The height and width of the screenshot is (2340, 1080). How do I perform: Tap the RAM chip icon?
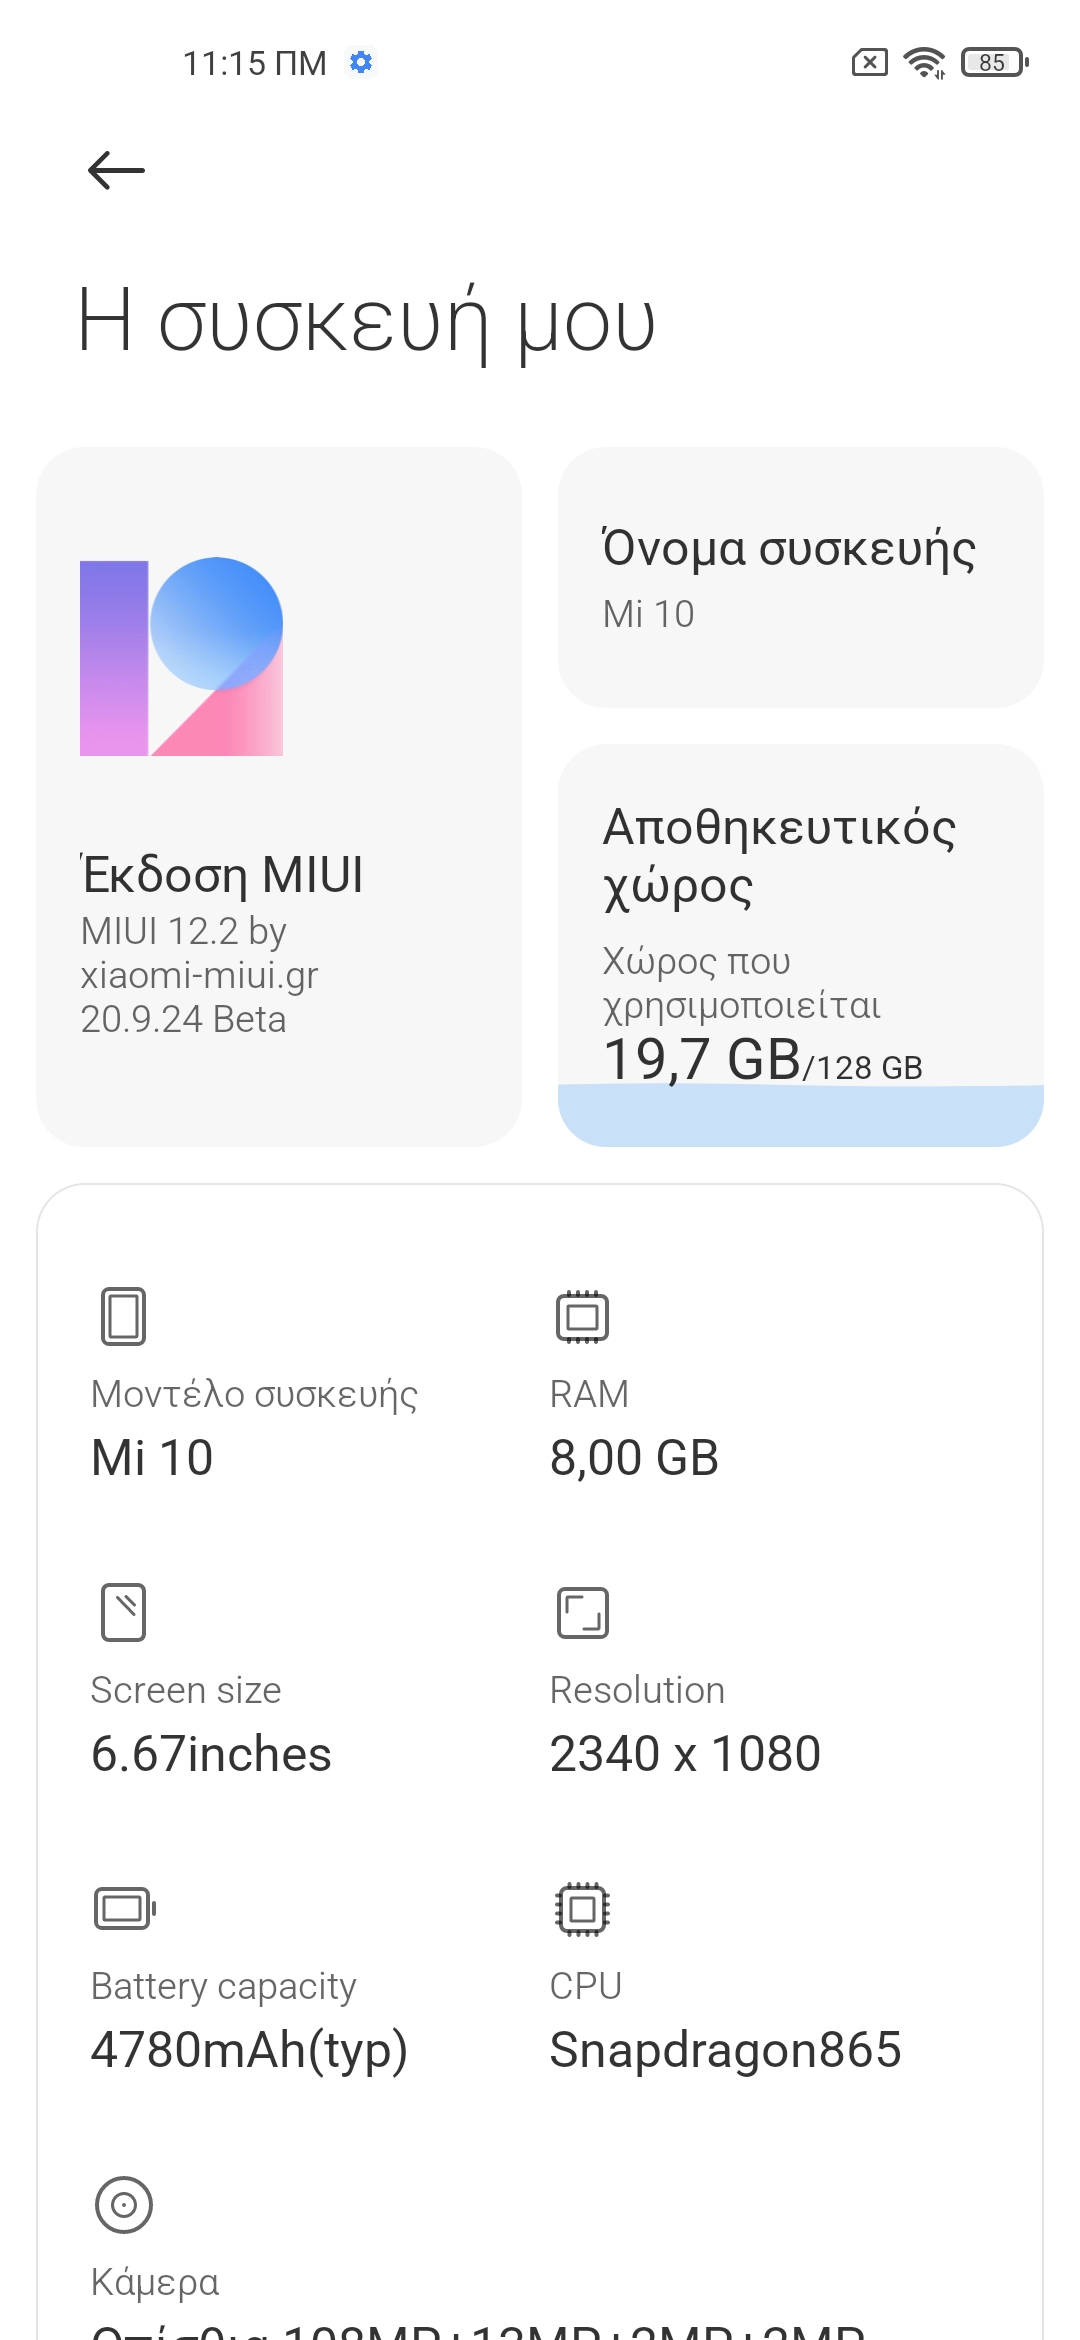point(582,1315)
